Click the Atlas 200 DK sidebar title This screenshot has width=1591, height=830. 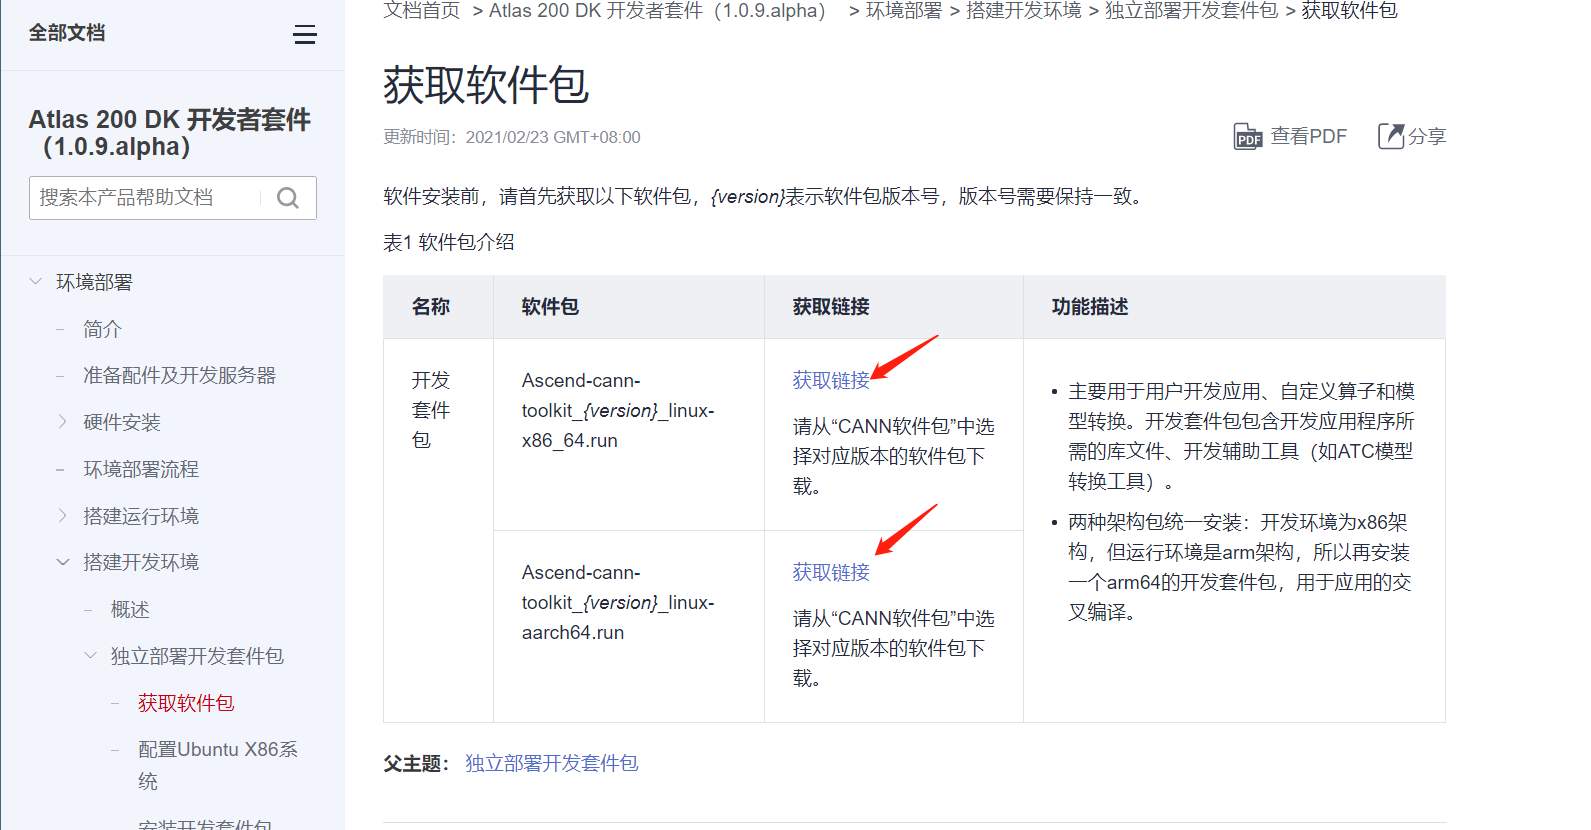169,133
